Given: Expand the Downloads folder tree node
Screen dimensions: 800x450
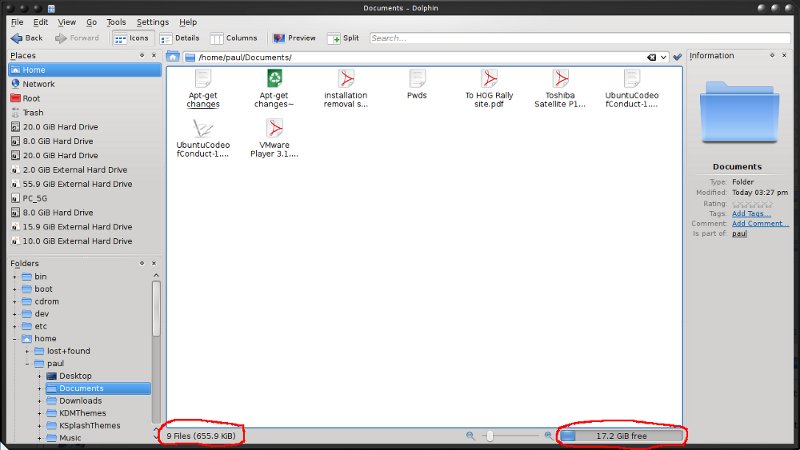Looking at the screenshot, I should pos(40,401).
